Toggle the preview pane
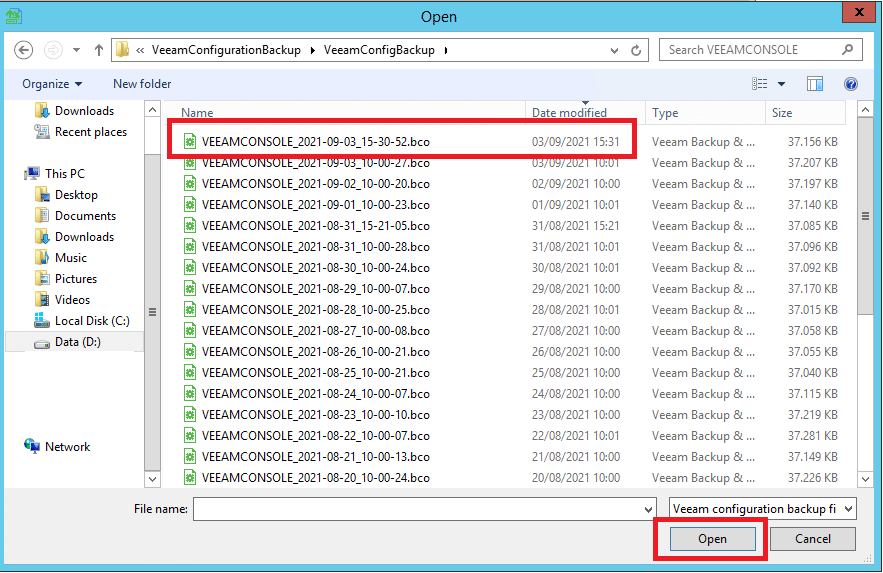 click(814, 84)
